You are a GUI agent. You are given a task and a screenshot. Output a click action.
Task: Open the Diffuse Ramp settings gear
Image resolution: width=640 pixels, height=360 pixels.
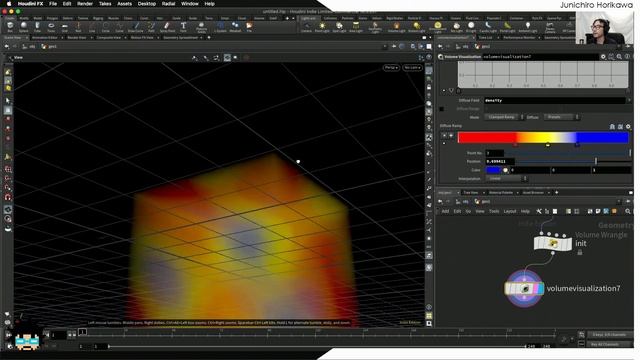628,127
